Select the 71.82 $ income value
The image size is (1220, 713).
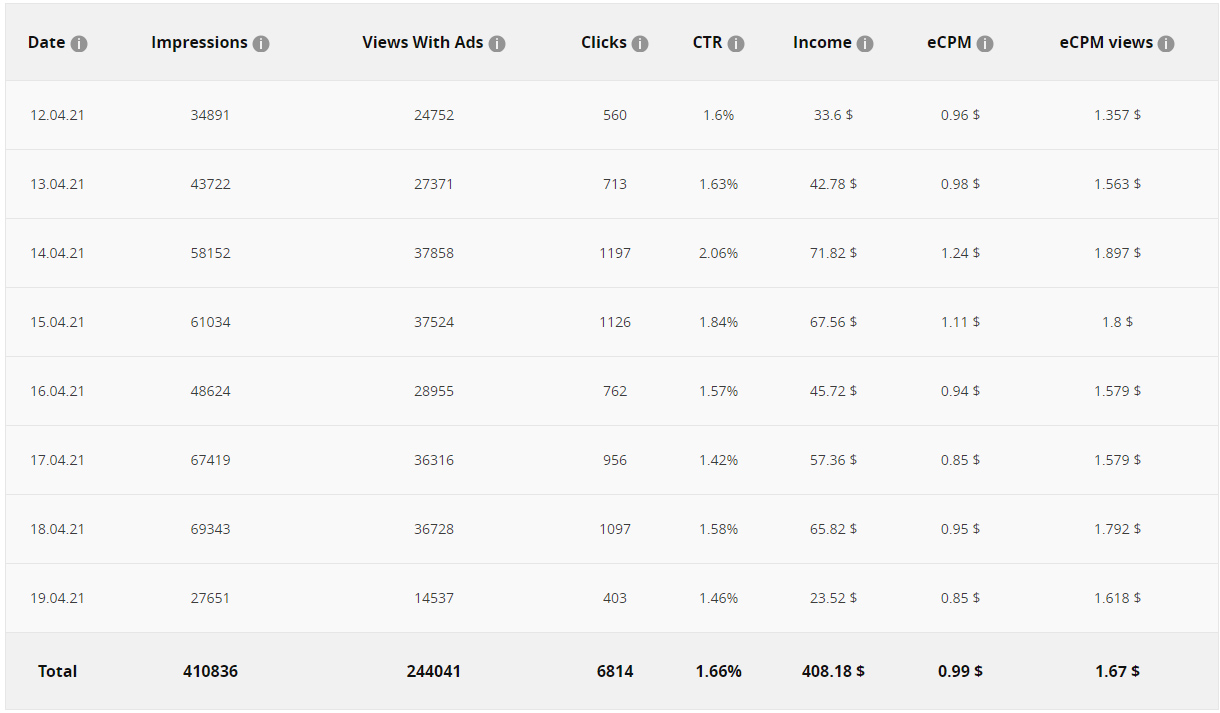coord(833,253)
